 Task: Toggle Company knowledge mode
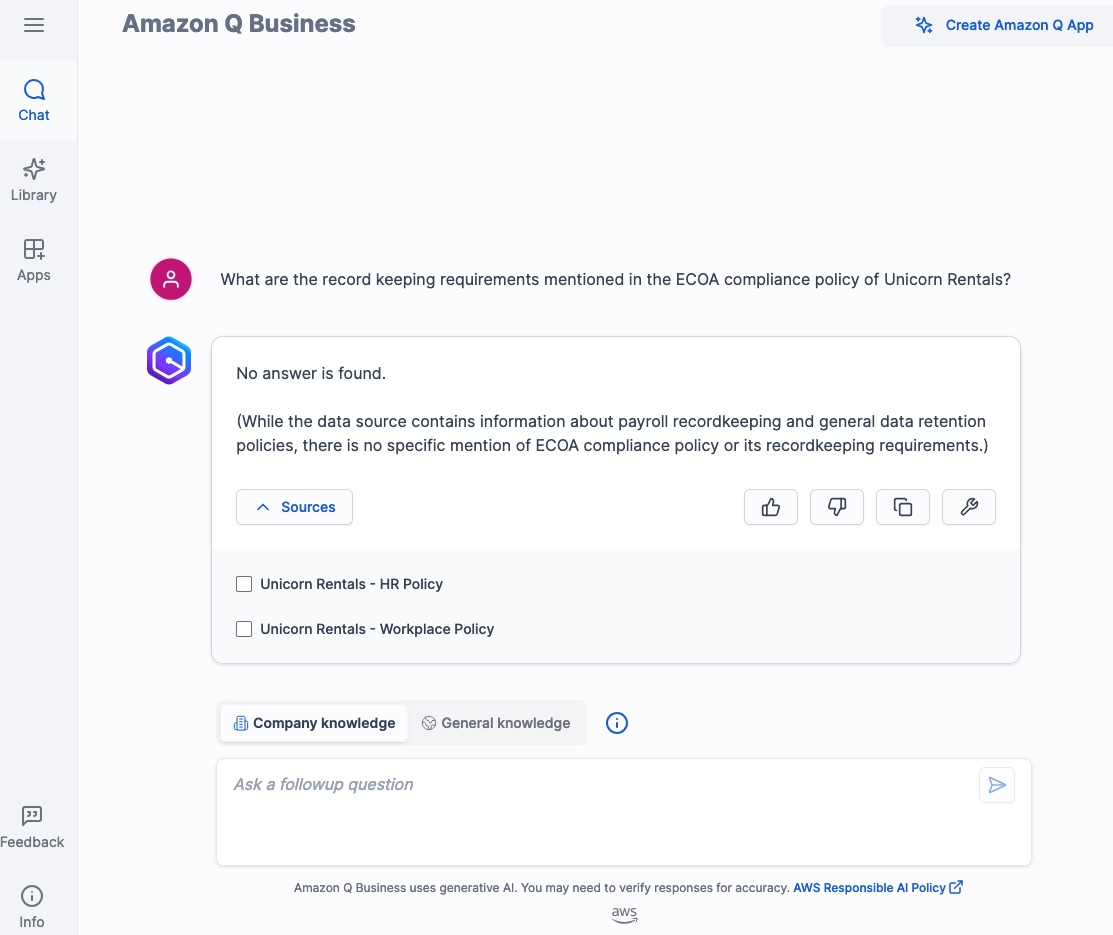313,722
